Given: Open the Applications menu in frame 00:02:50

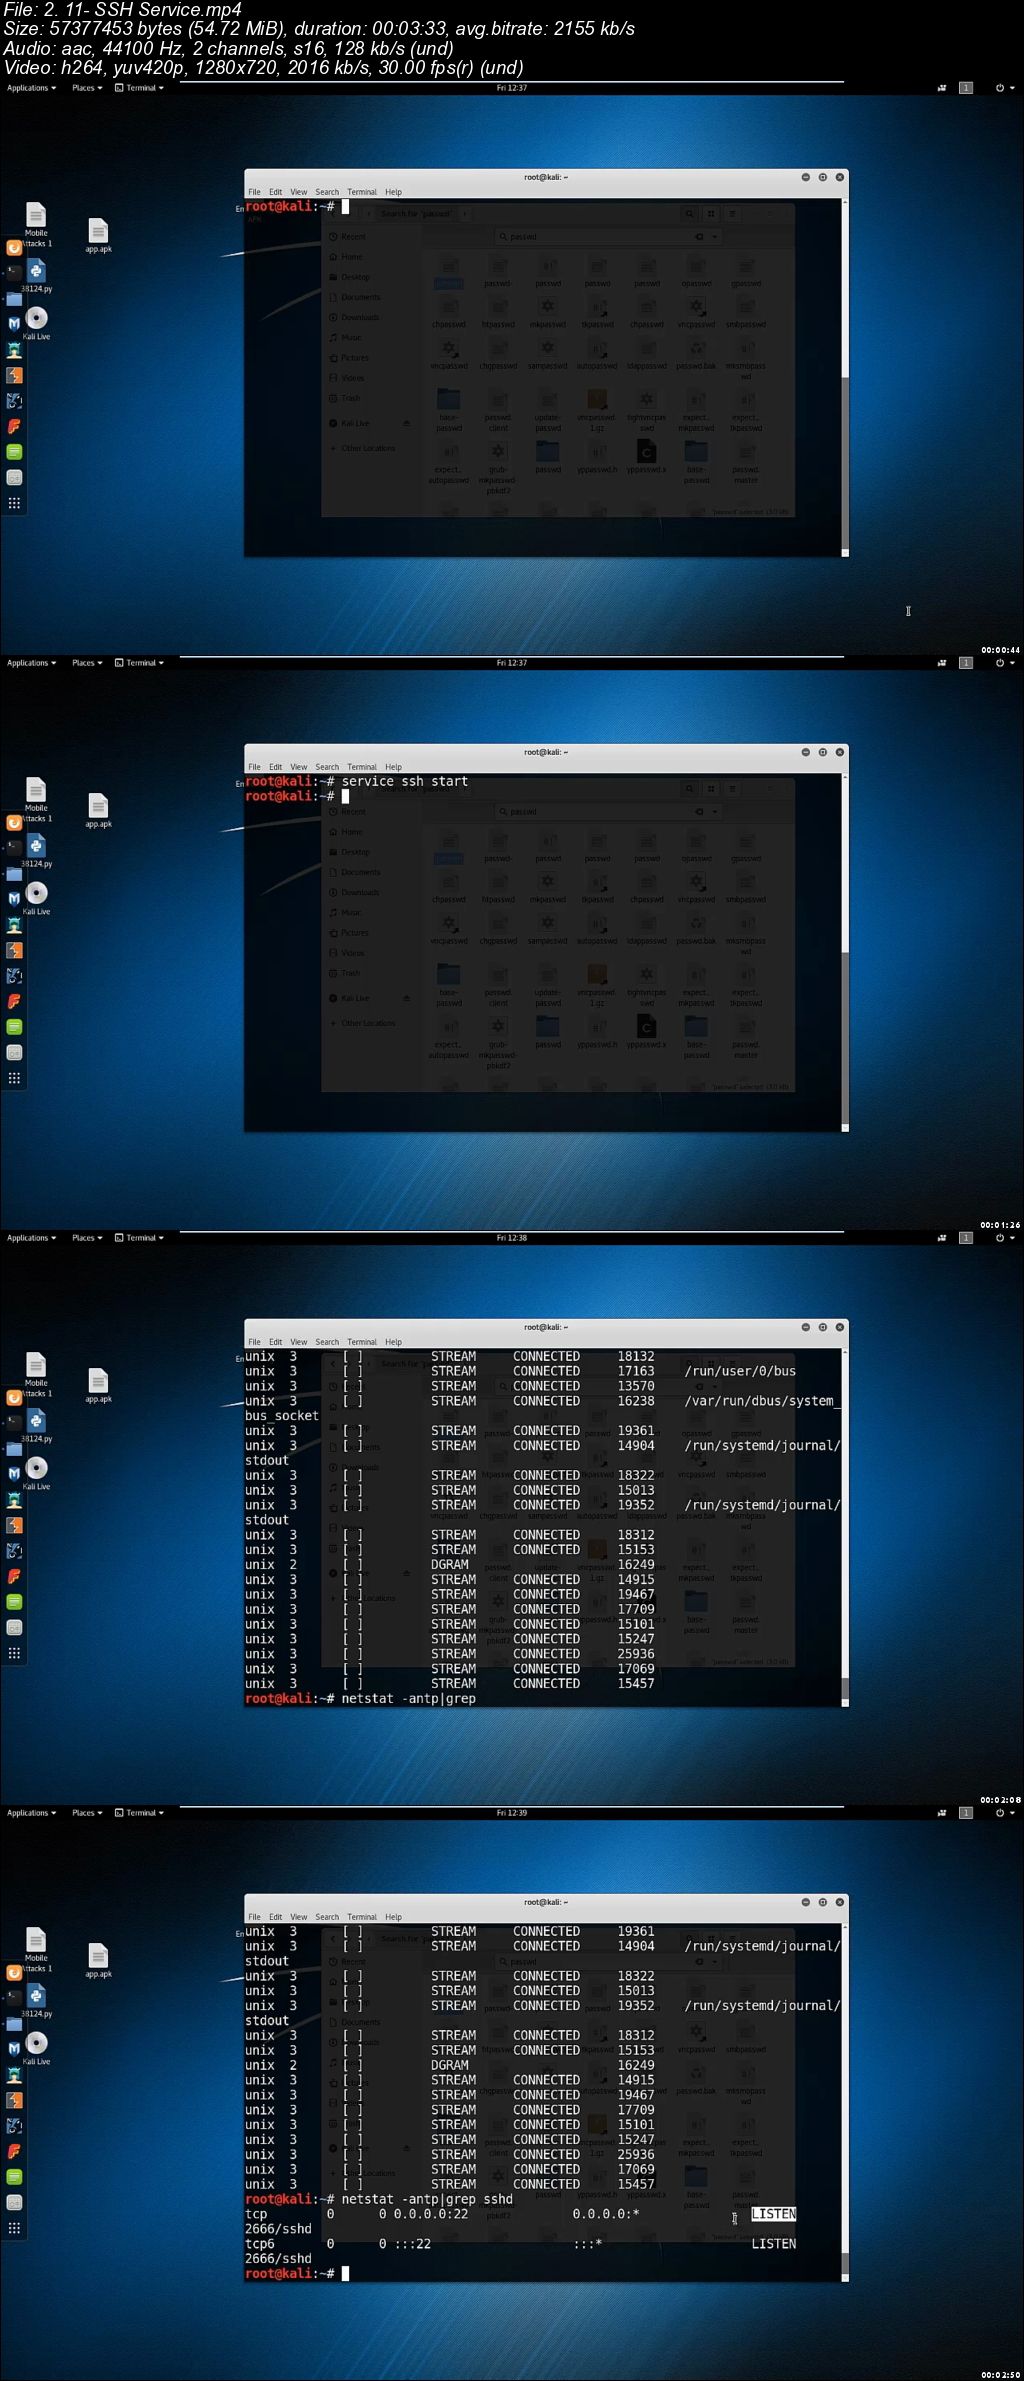Looking at the screenshot, I should tap(31, 1813).
